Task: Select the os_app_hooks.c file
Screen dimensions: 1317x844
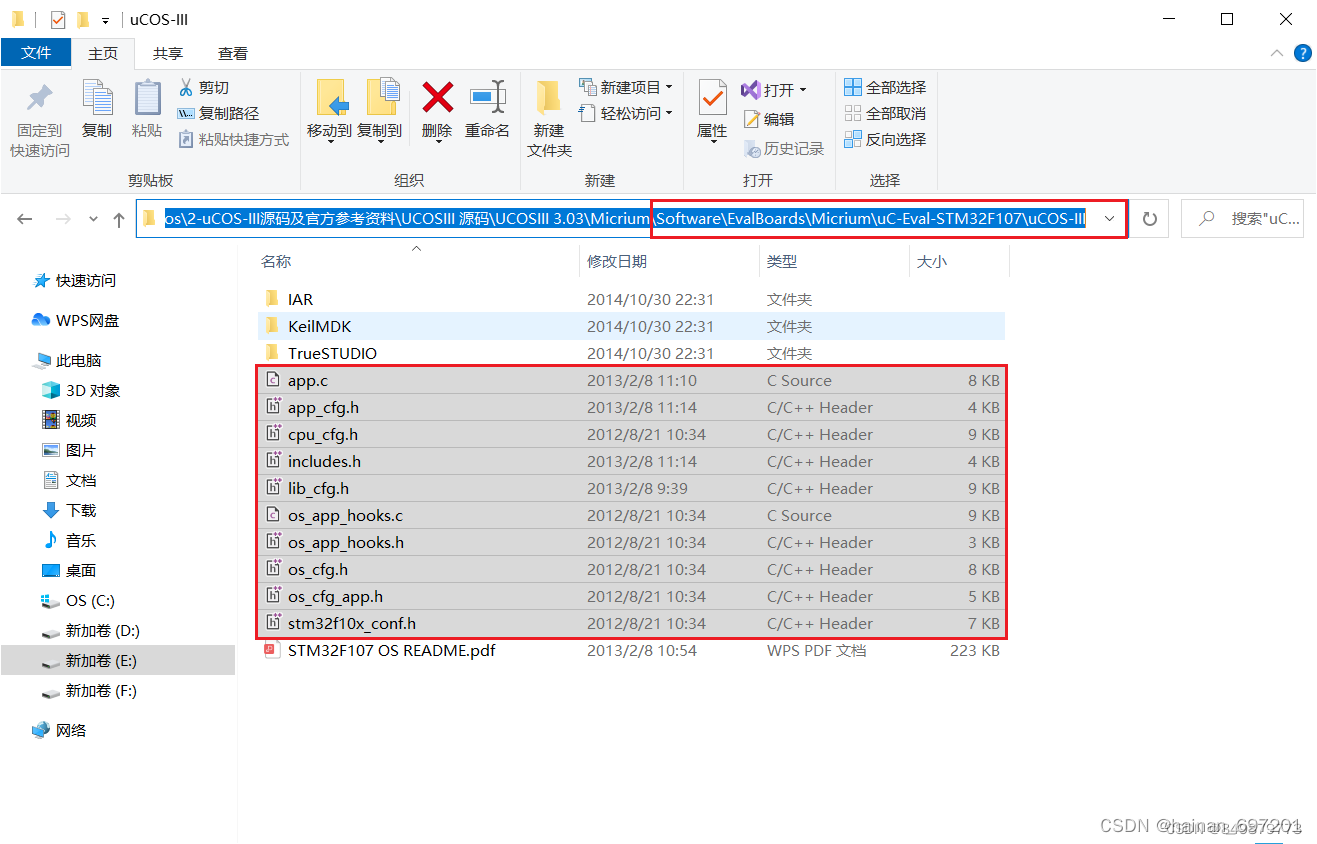Action: click(x=631, y=515)
